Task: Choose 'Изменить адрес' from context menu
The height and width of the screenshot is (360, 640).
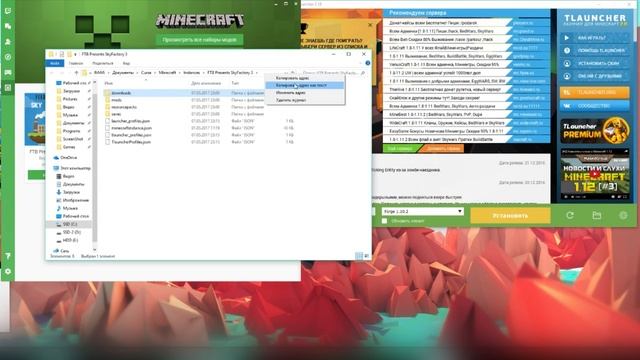Action: tap(305, 93)
